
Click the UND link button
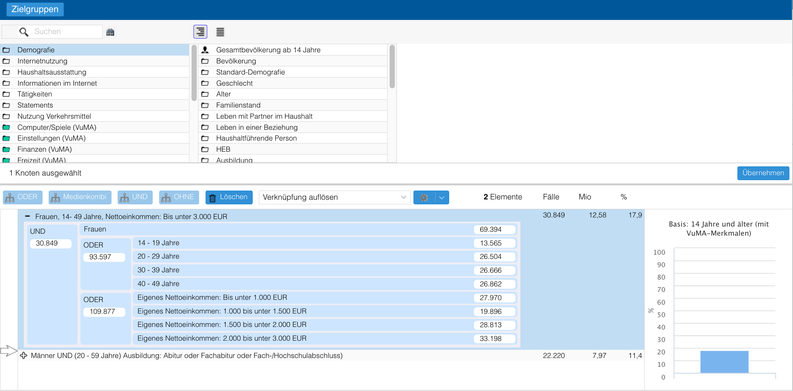tap(135, 197)
